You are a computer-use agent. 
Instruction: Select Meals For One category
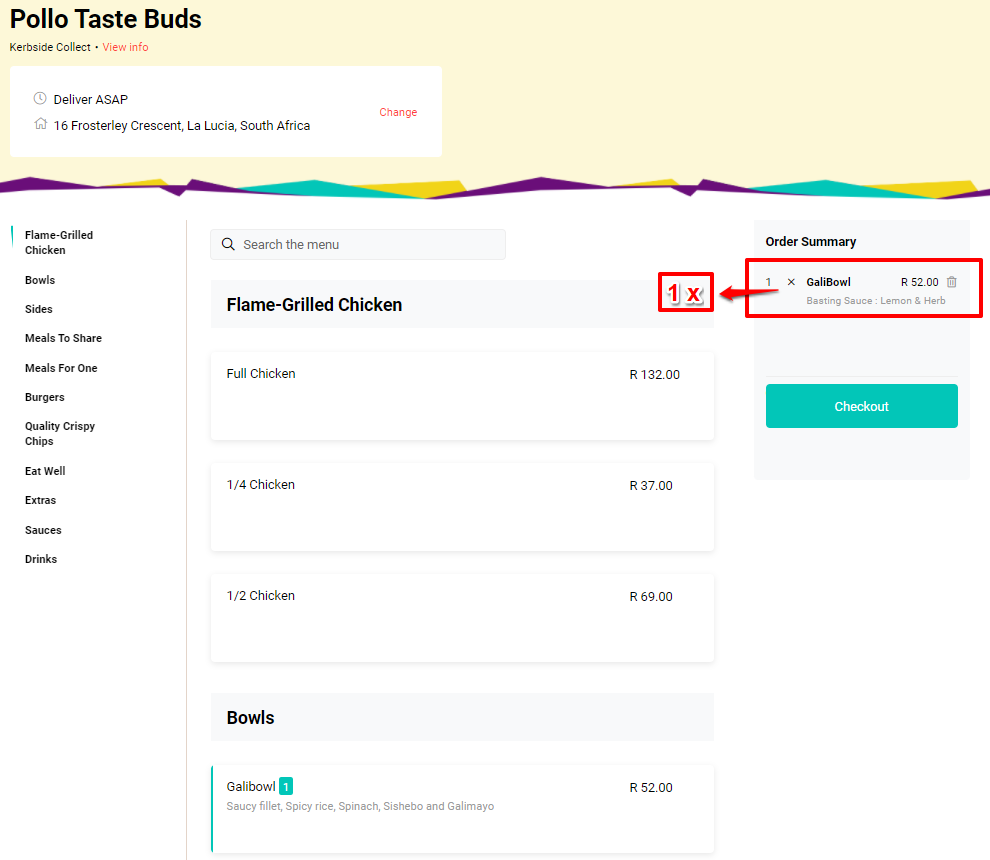(61, 367)
